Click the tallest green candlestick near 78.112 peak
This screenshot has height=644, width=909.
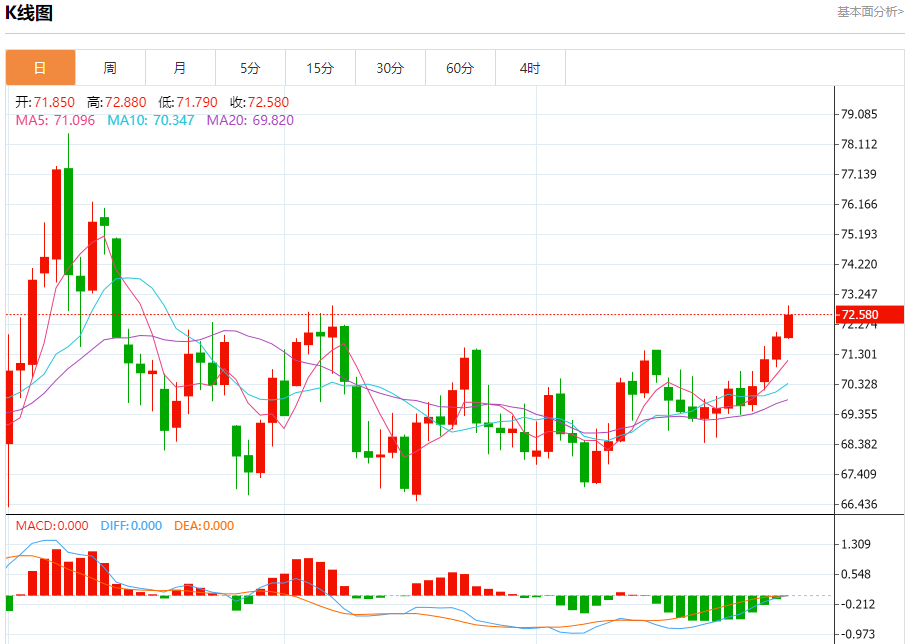[68, 221]
